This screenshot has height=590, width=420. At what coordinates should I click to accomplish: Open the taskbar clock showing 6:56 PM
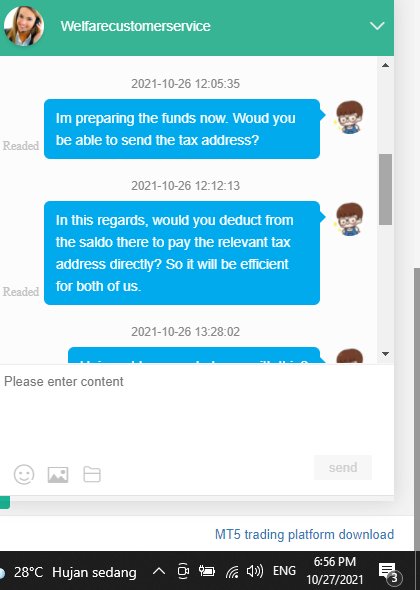point(335,571)
